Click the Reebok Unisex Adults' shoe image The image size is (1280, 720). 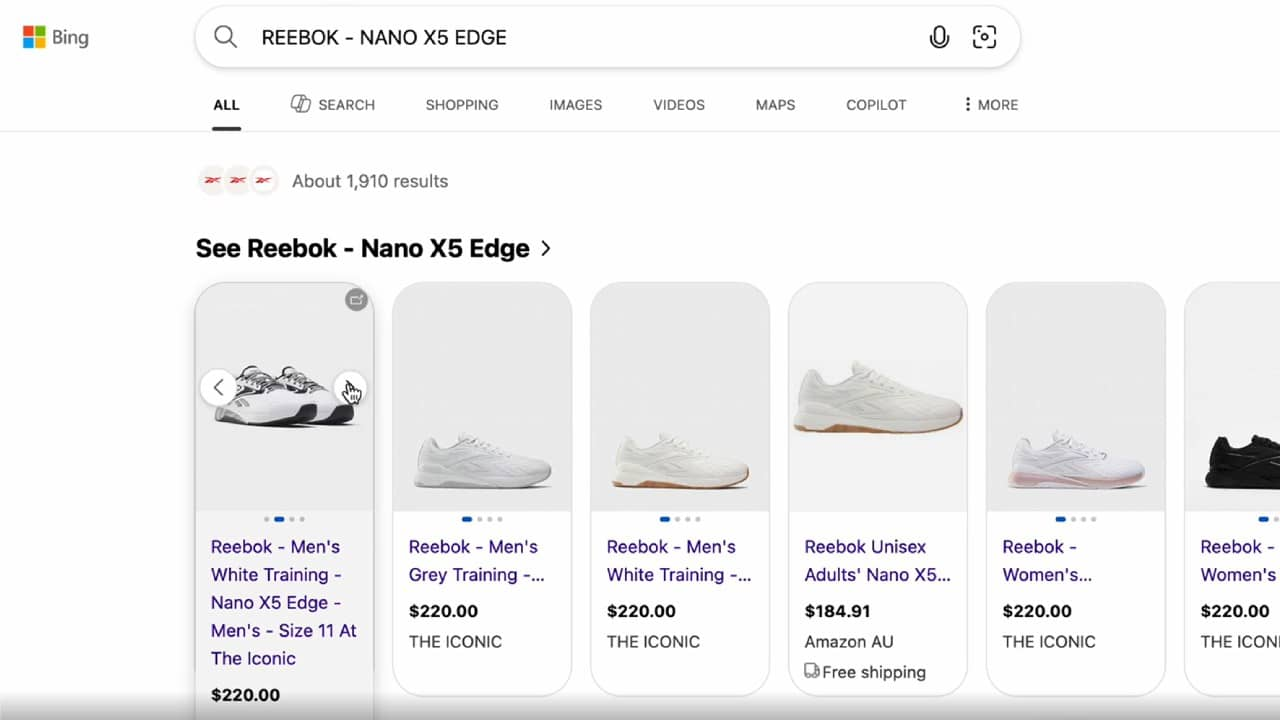point(878,396)
